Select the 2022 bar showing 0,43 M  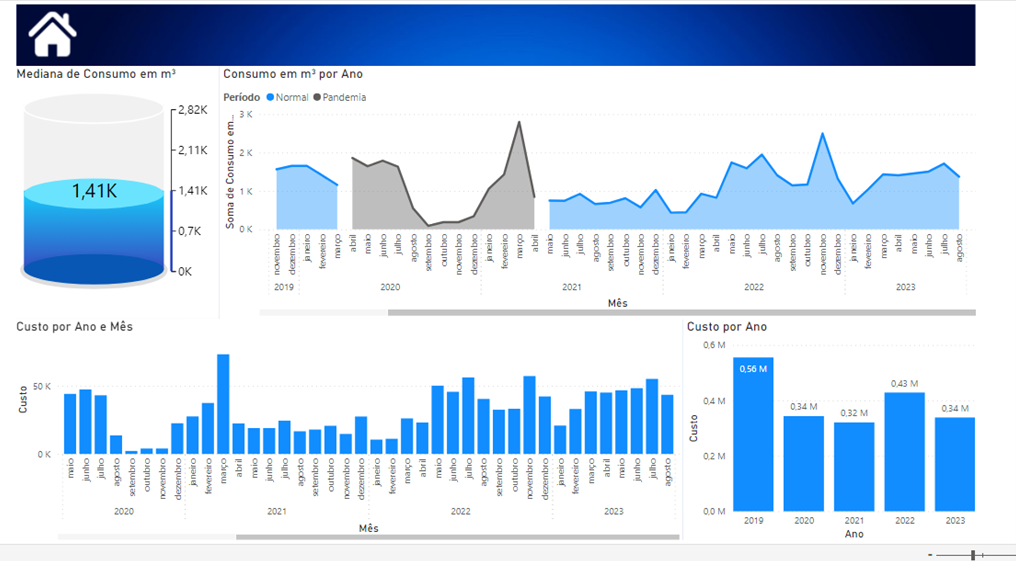pyautogui.click(x=904, y=451)
